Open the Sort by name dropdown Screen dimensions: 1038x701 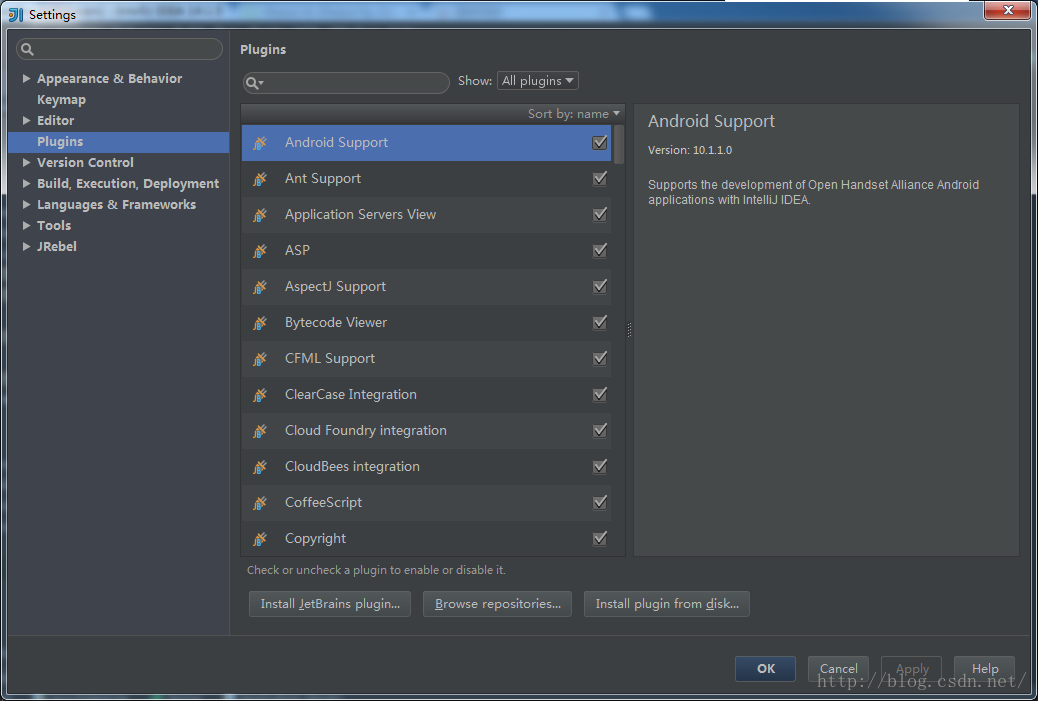573,114
